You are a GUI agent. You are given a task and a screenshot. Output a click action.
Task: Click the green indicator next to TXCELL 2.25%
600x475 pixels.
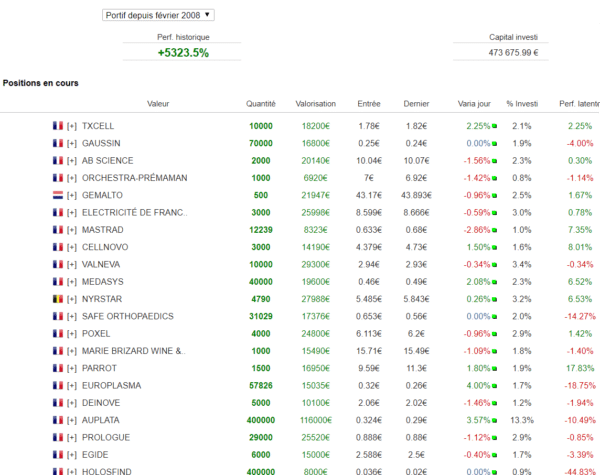pyautogui.click(x=494, y=126)
